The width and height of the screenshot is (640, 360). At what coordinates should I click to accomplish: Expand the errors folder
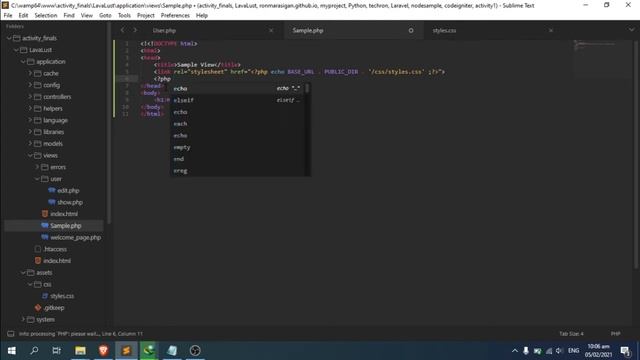coord(37,167)
